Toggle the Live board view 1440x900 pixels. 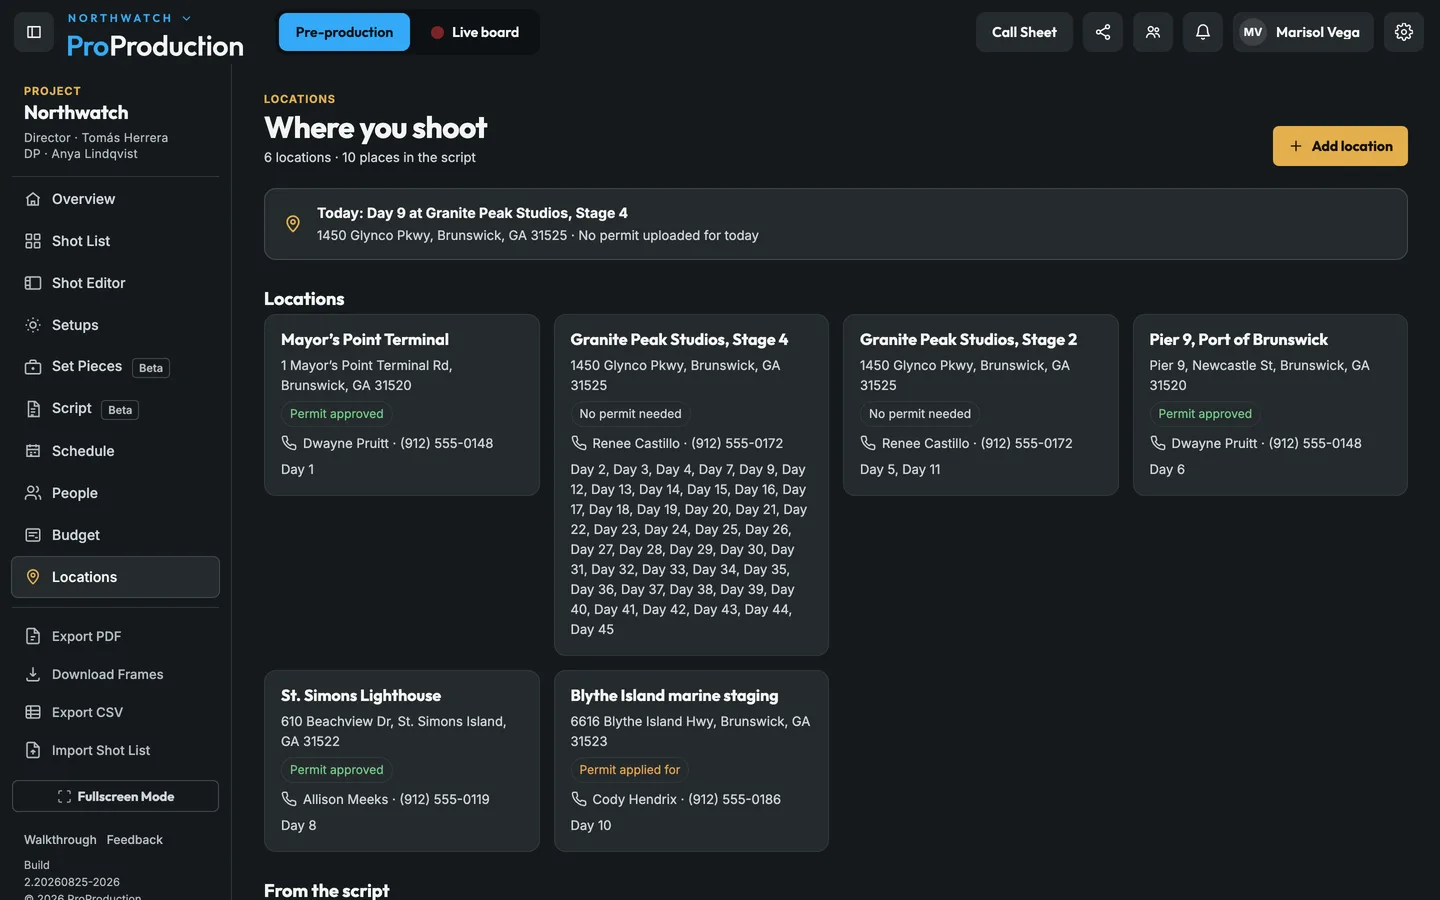(x=475, y=32)
